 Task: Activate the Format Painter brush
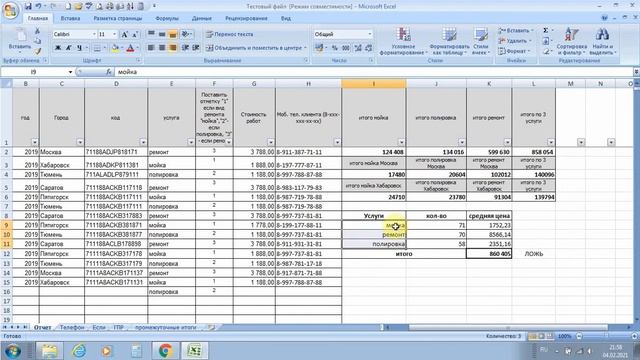coord(37,51)
